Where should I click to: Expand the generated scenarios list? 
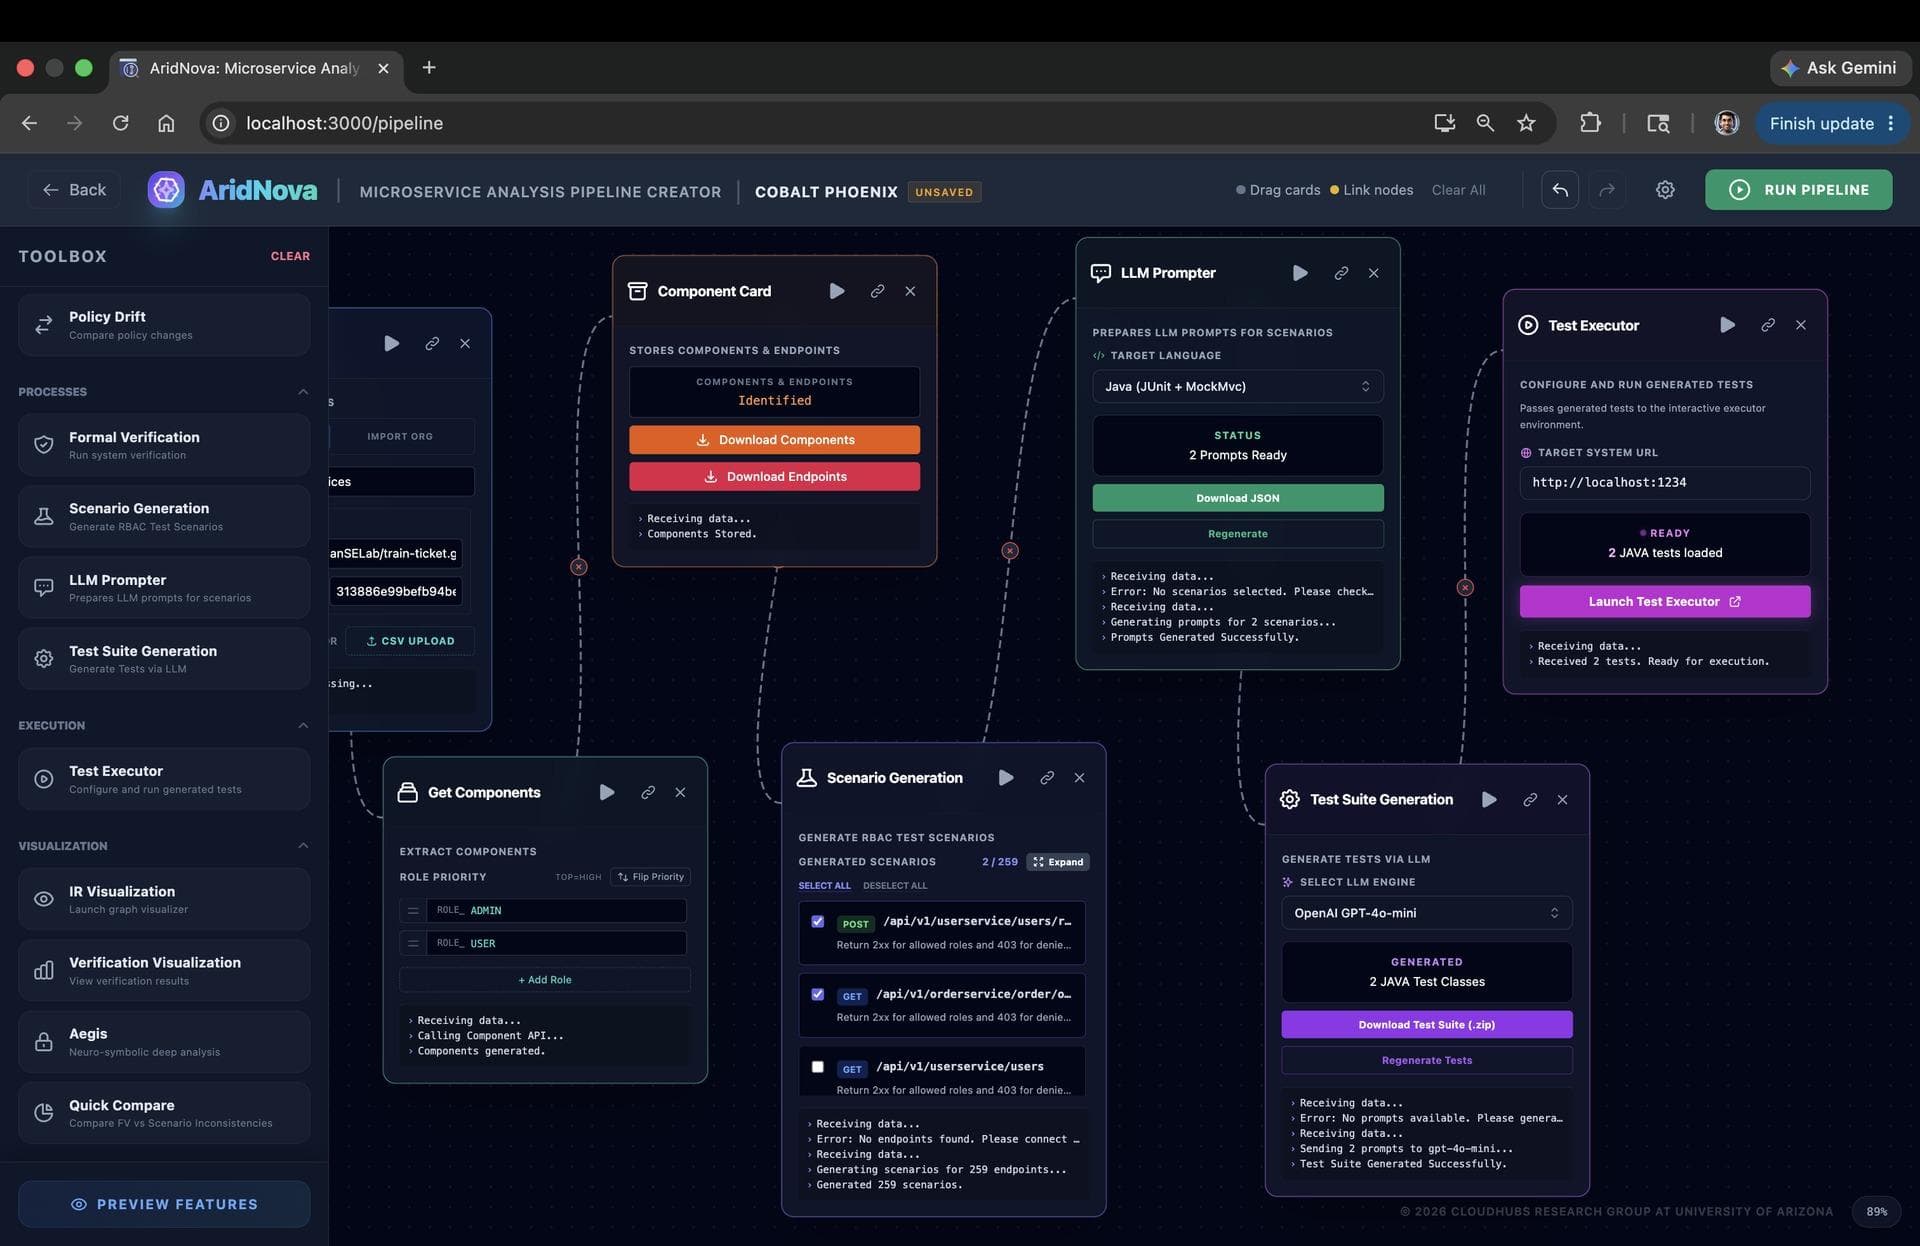[1058, 862]
